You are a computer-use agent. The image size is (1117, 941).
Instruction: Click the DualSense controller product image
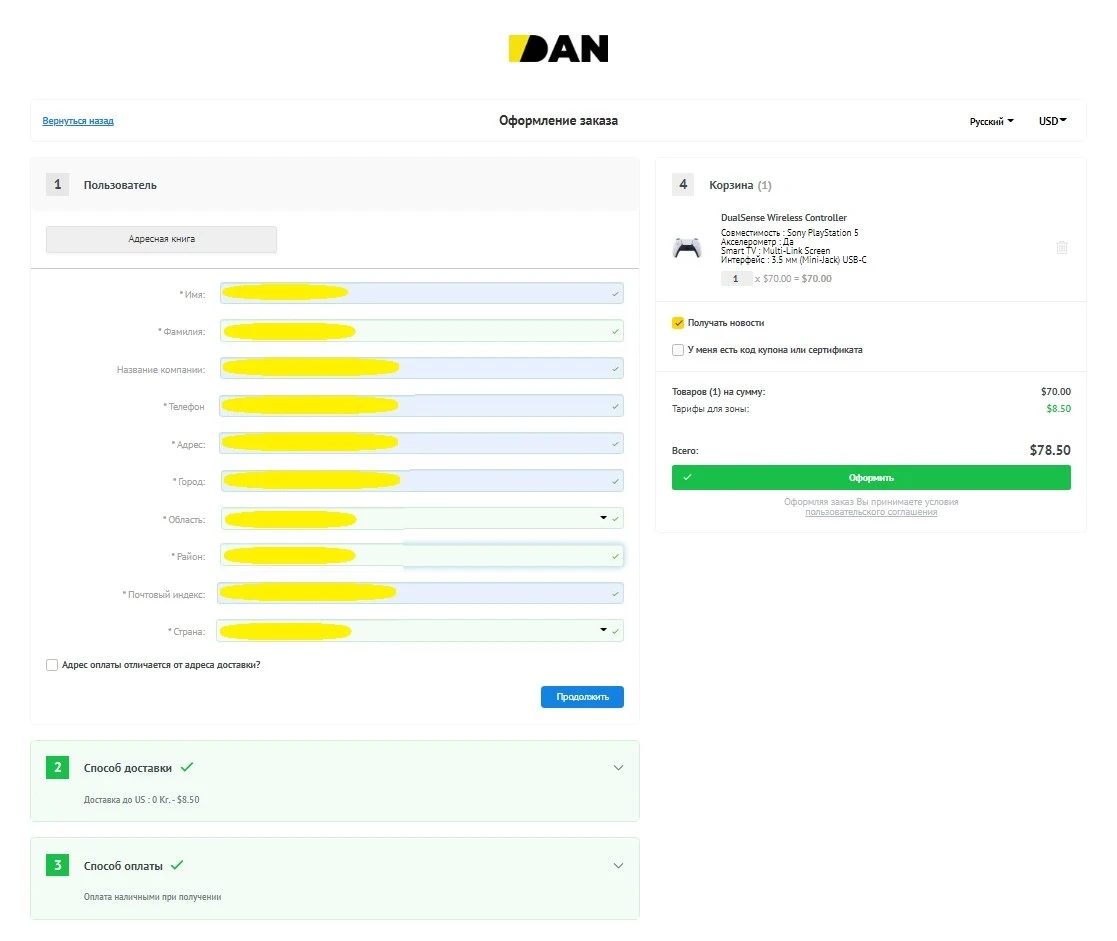pos(687,248)
